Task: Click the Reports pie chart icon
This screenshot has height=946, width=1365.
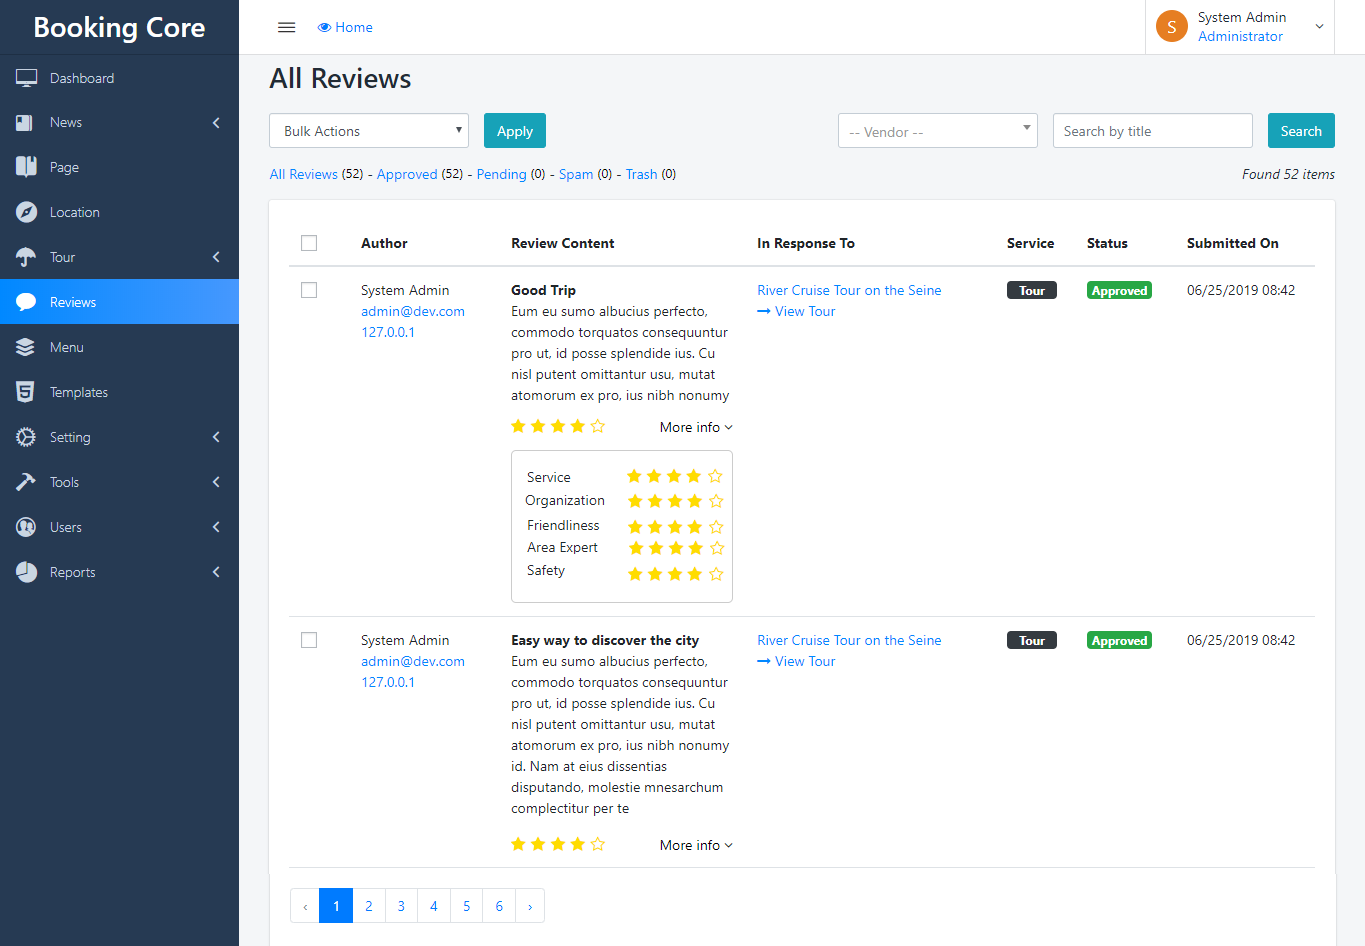Action: 26,572
